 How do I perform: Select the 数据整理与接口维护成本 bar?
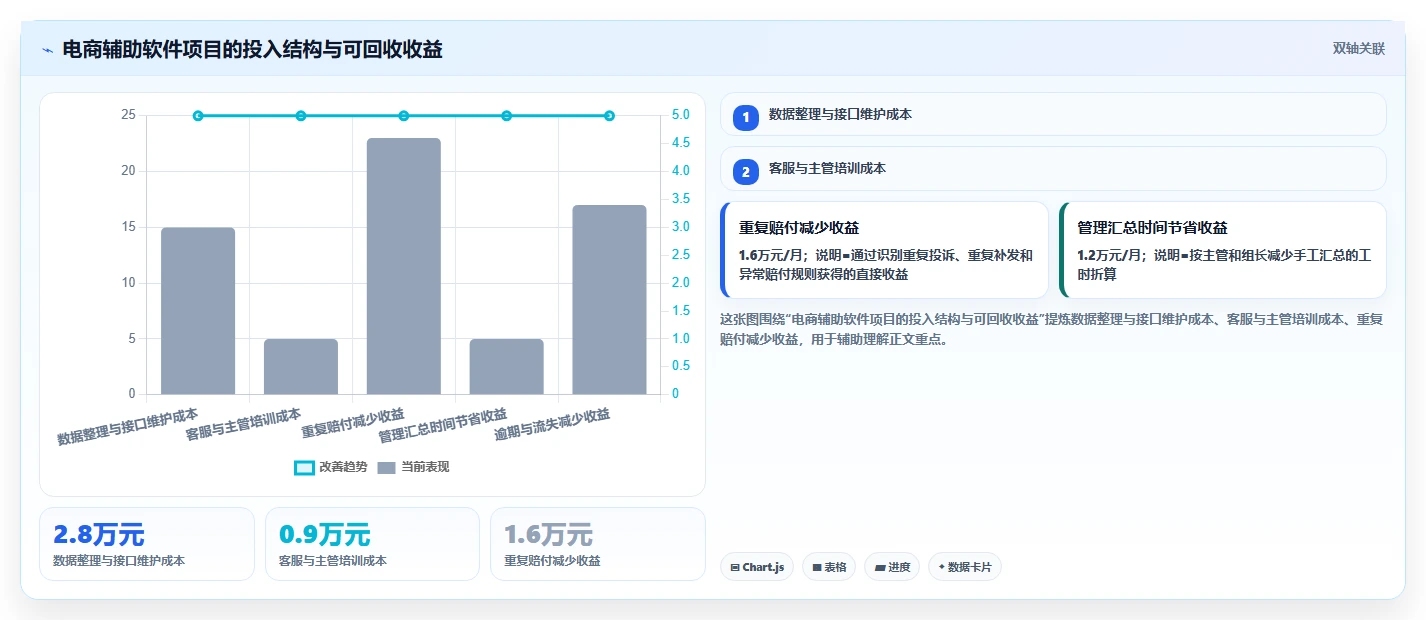[198, 311]
